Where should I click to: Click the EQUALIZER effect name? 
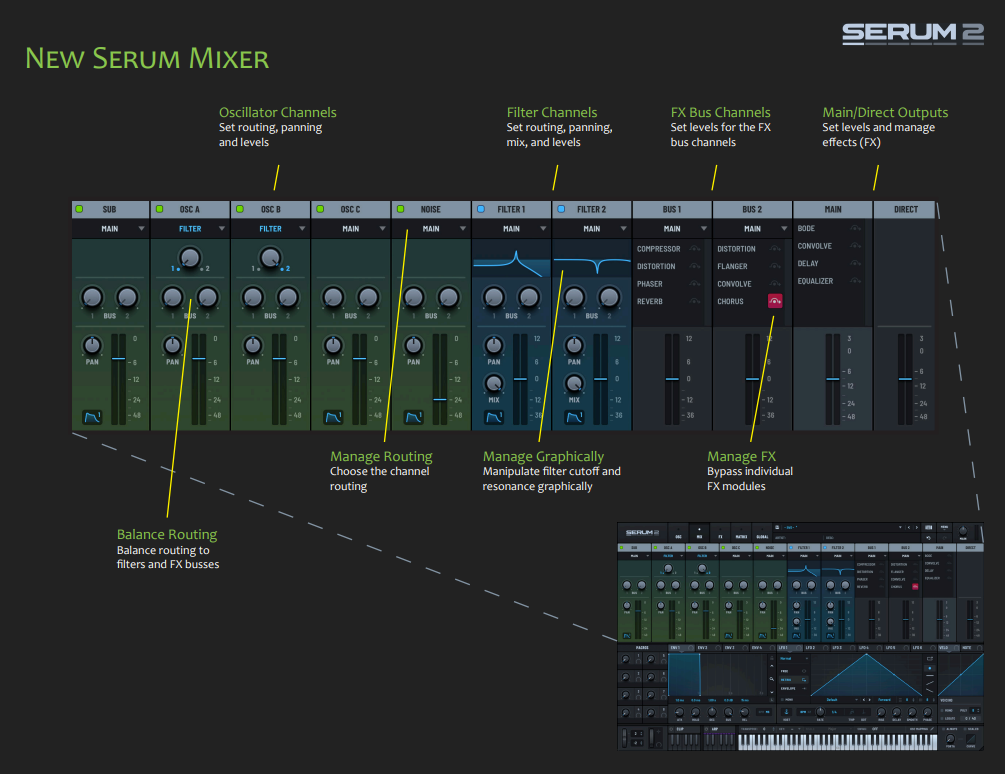[x=815, y=281]
